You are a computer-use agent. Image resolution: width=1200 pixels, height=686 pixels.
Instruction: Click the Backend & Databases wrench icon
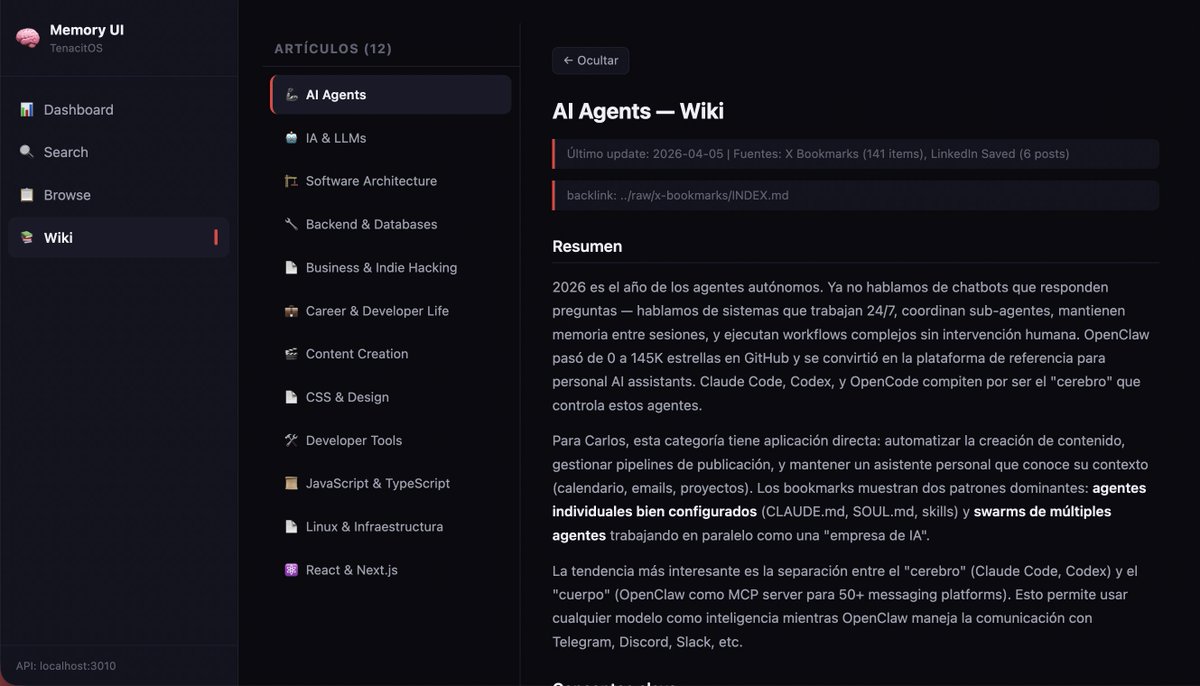[291, 224]
